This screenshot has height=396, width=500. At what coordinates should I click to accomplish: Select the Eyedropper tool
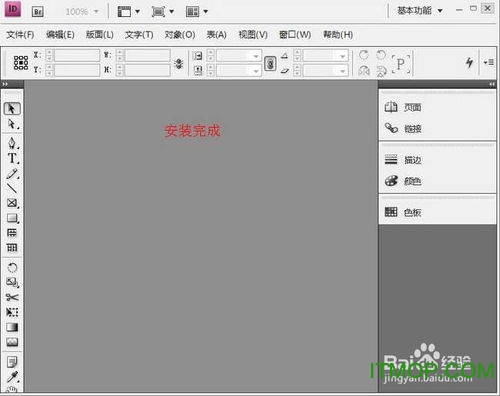coord(12,377)
